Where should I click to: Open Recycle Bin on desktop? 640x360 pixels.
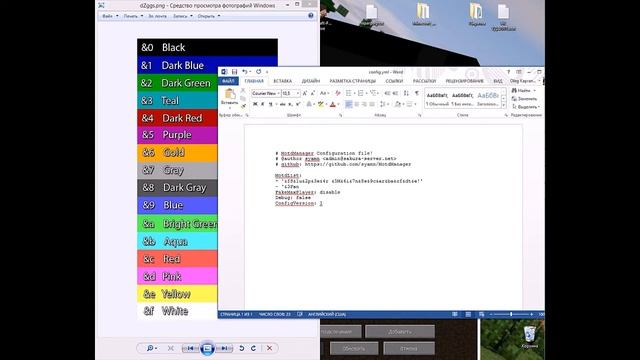[x=530, y=337]
